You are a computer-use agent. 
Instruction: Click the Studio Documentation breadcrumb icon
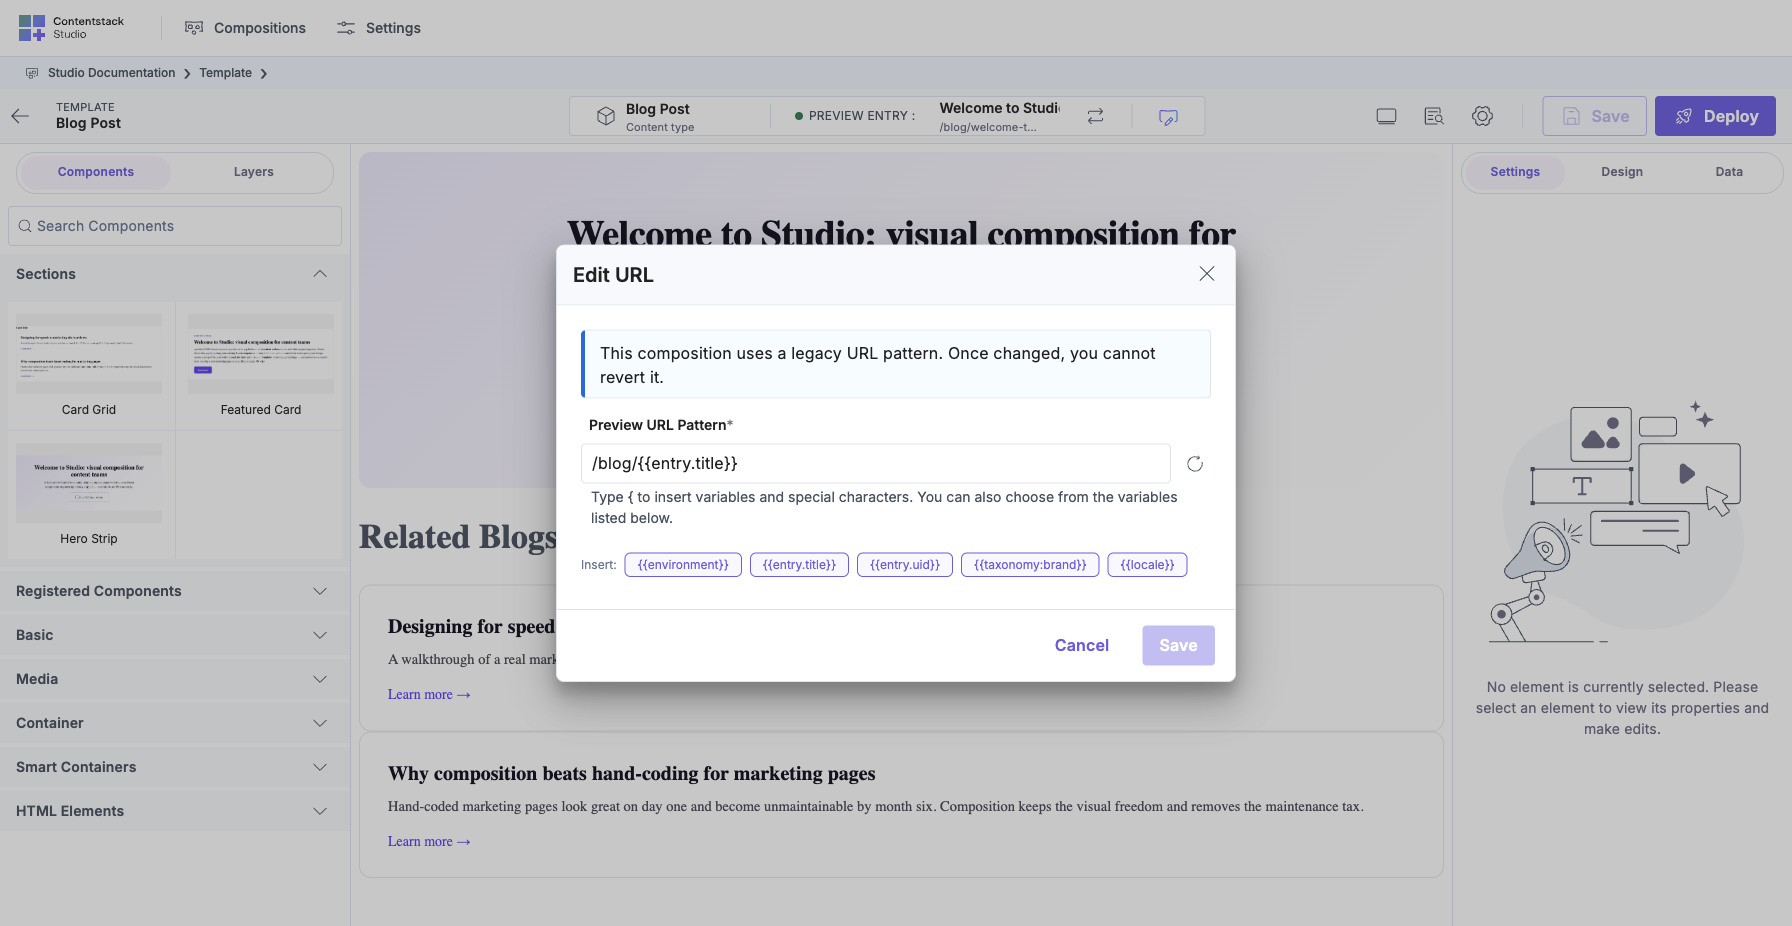coord(32,73)
